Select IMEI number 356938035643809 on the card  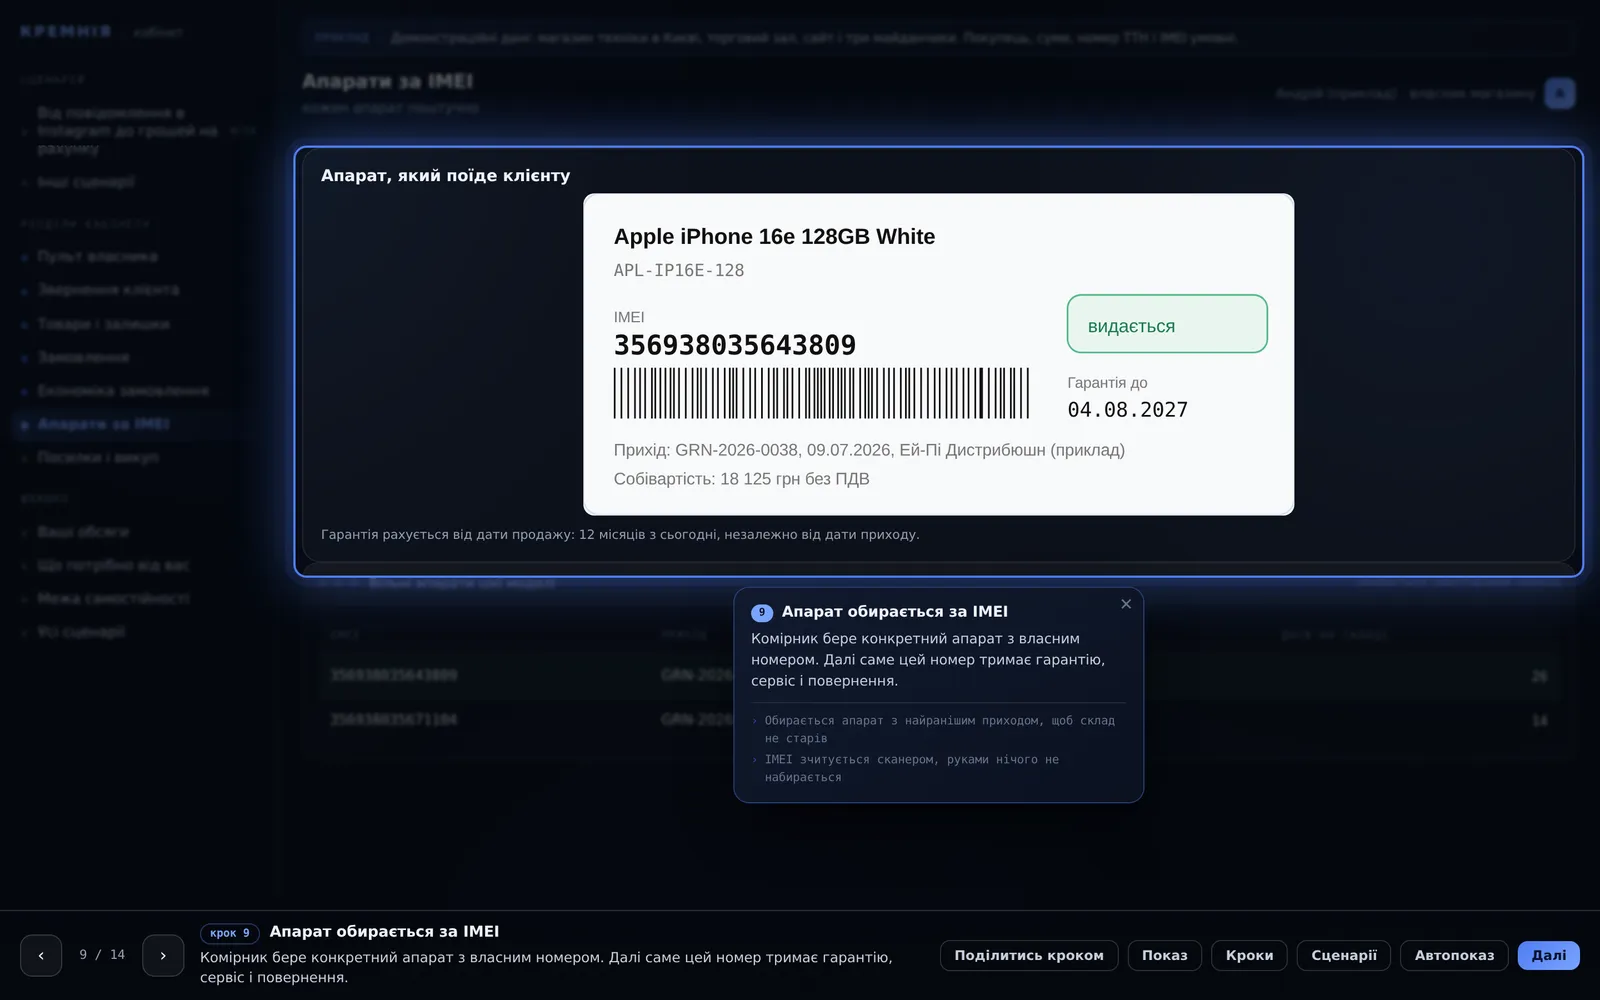tap(735, 345)
